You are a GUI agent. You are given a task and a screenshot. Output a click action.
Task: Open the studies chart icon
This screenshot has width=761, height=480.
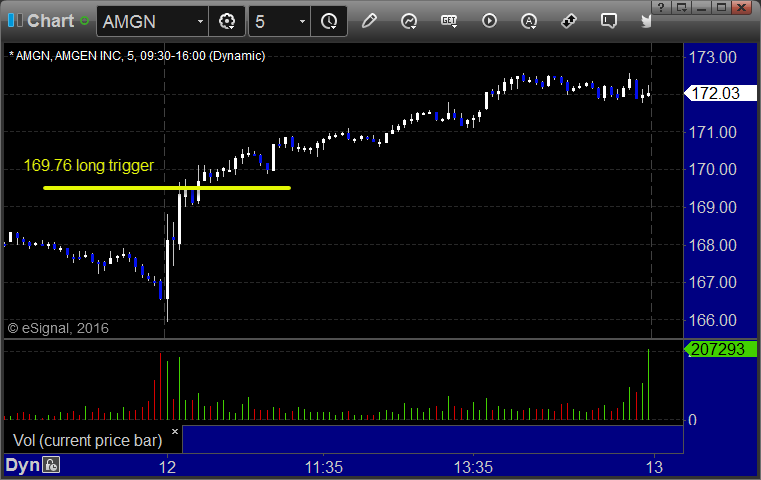(x=409, y=21)
